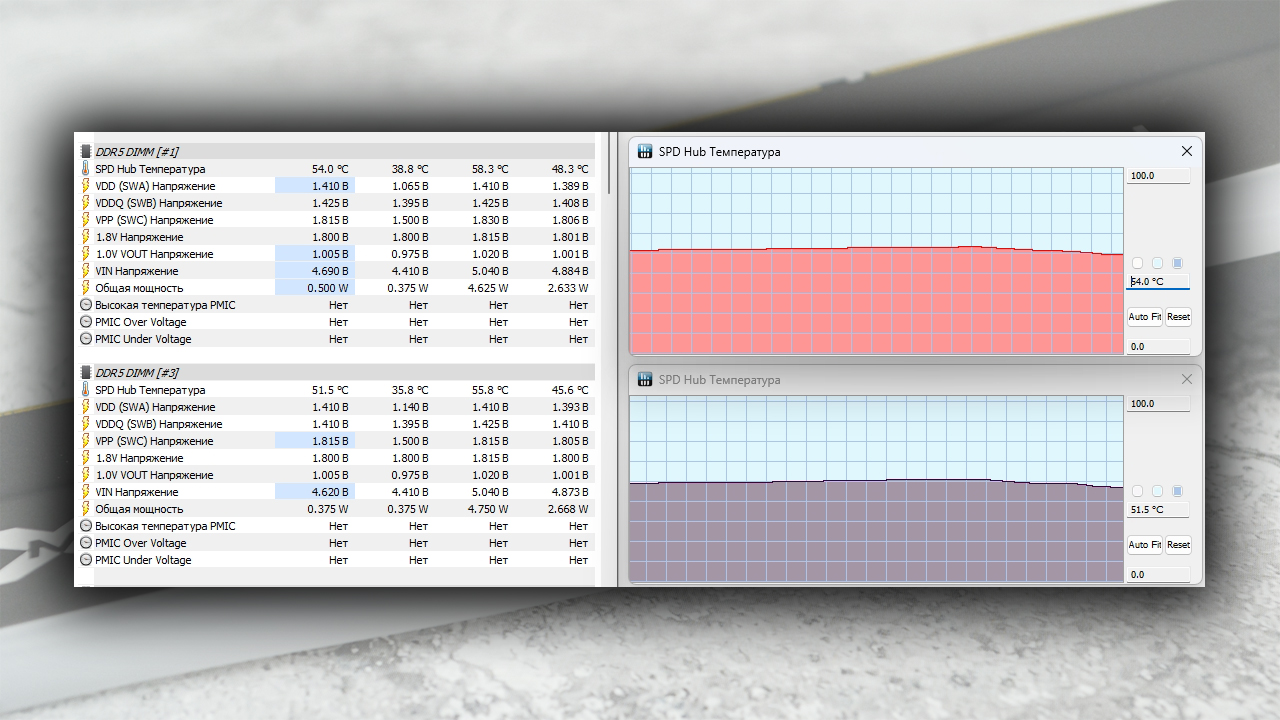Click the 1.0V VOUT bolt icon under DIMM [#3]
The image size is (1280, 720).
point(85,475)
